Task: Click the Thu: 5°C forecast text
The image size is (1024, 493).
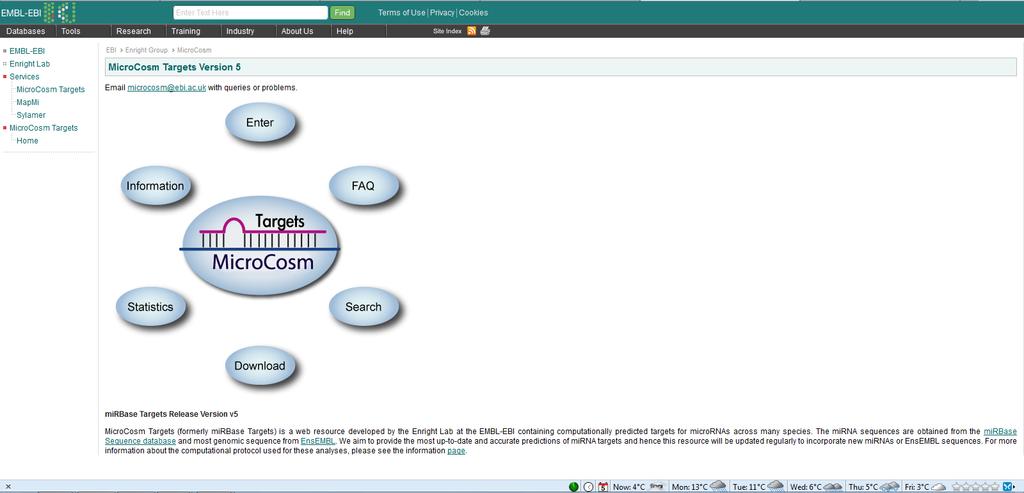Action: pyautogui.click(x=863, y=487)
